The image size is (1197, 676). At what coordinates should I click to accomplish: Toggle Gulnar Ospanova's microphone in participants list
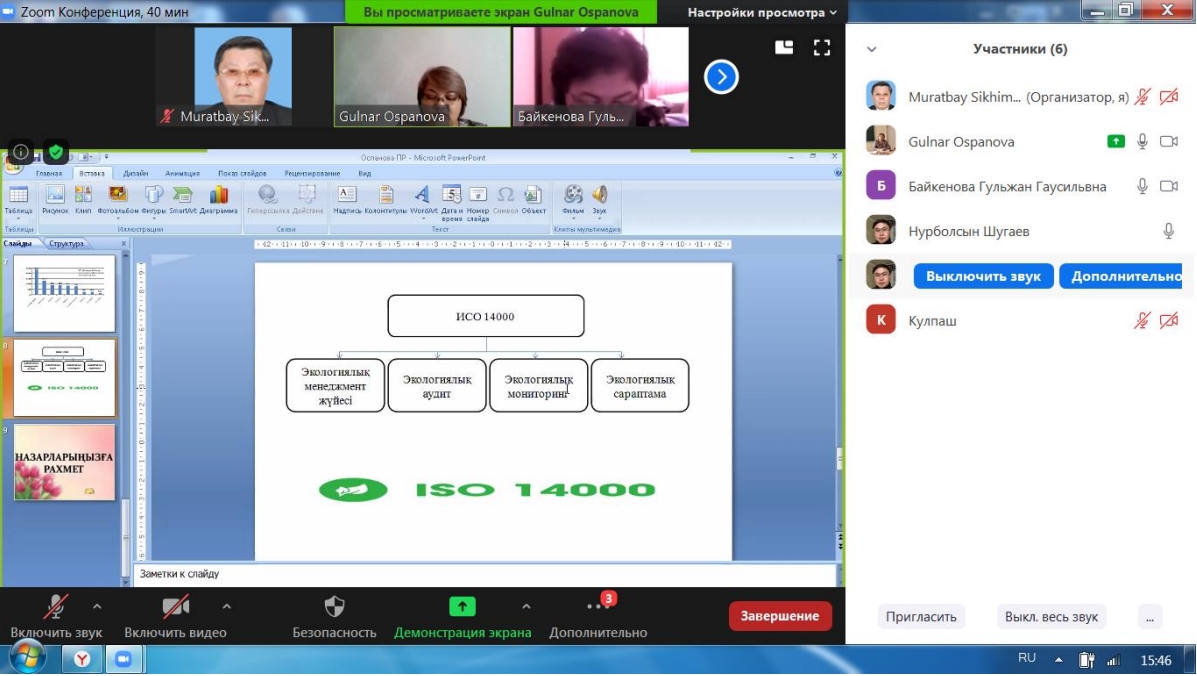pyautogui.click(x=1142, y=142)
